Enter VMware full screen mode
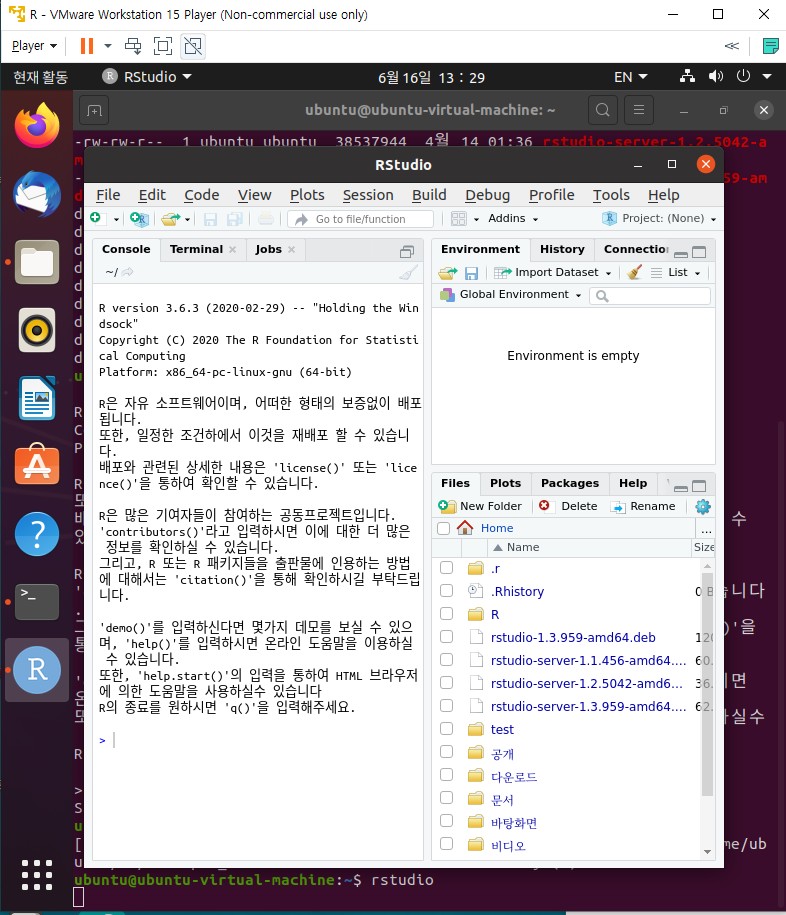Image resolution: width=786 pixels, height=915 pixels. click(163, 46)
